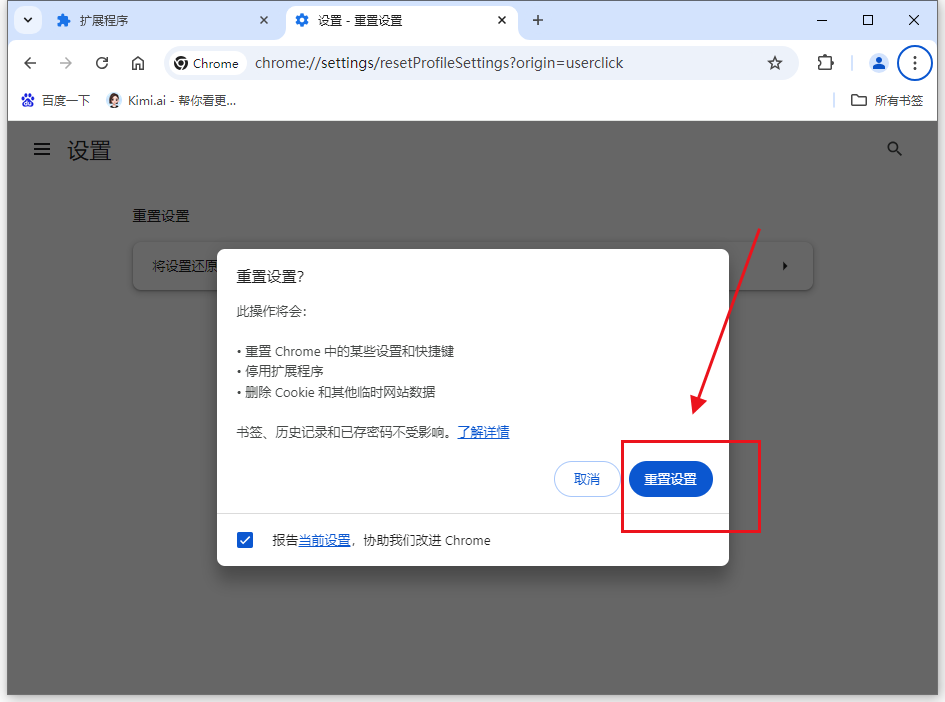
Task: Open the 了解详情 link
Action: (483, 432)
